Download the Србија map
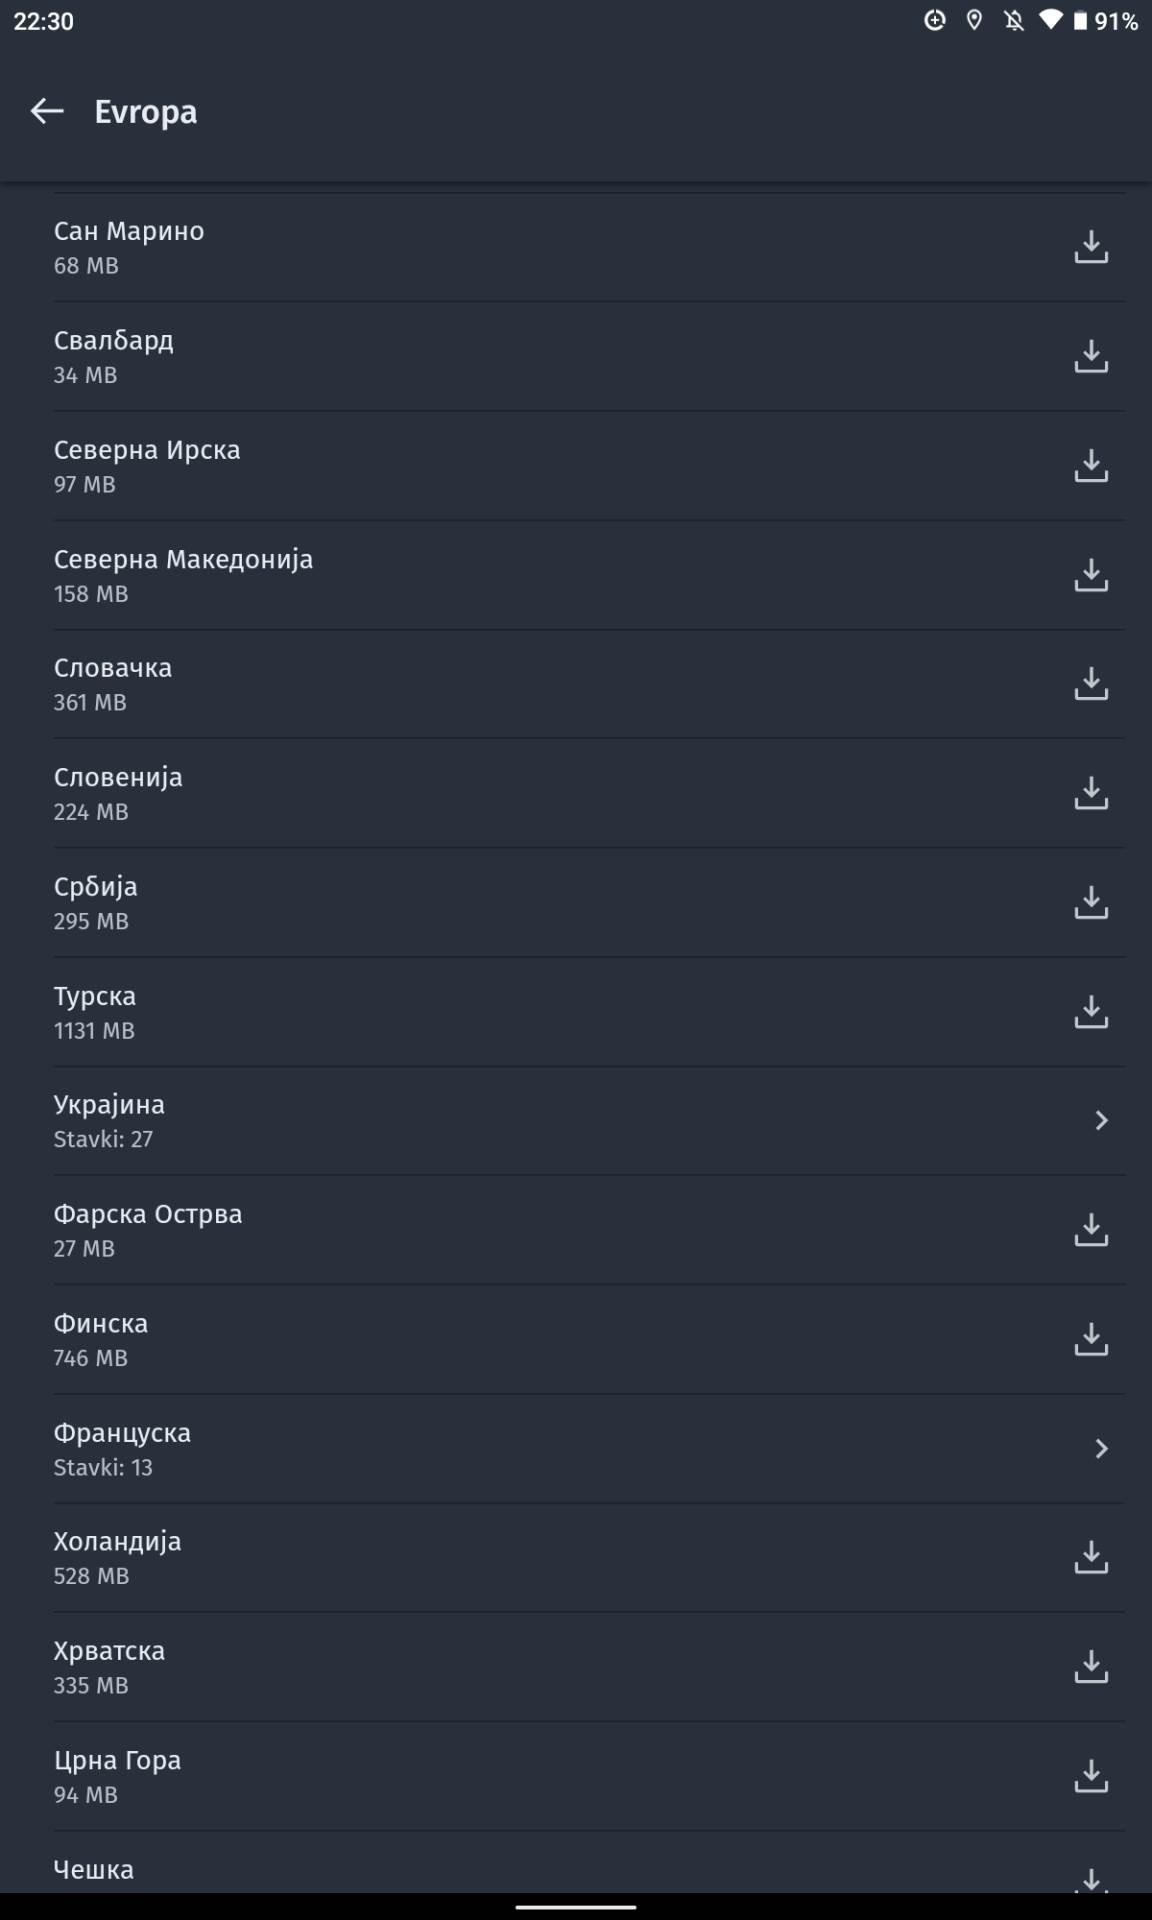The image size is (1152, 1920). (1090, 903)
